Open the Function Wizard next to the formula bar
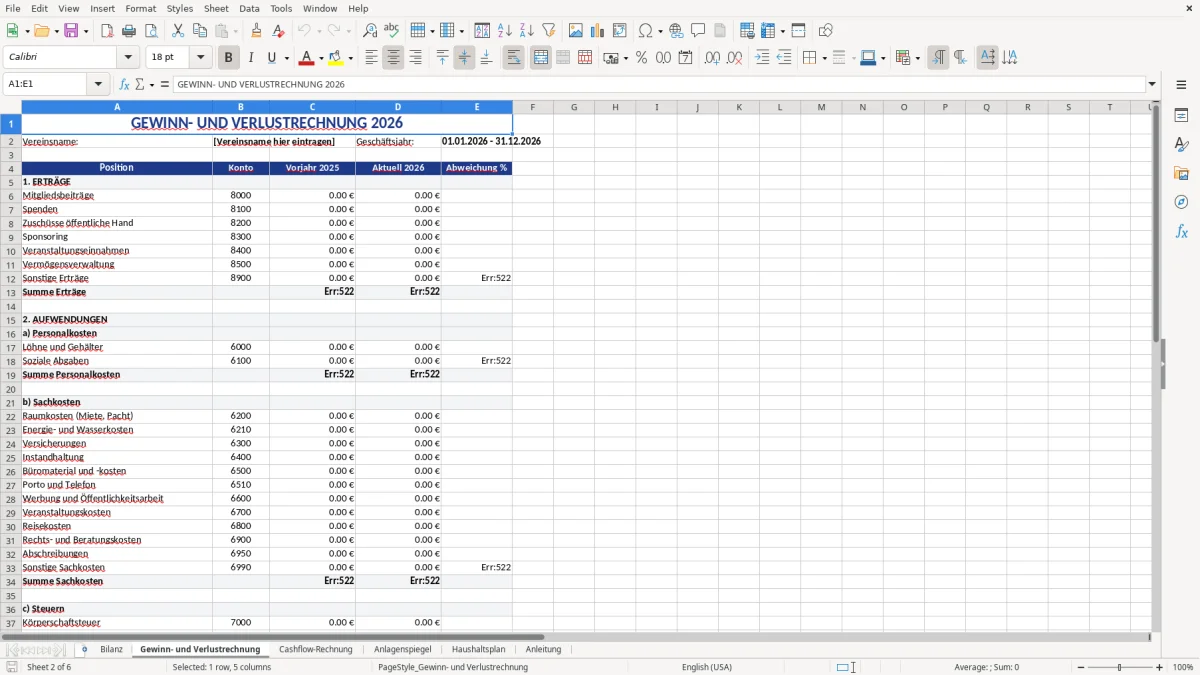This screenshot has width=1200, height=675. [124, 84]
